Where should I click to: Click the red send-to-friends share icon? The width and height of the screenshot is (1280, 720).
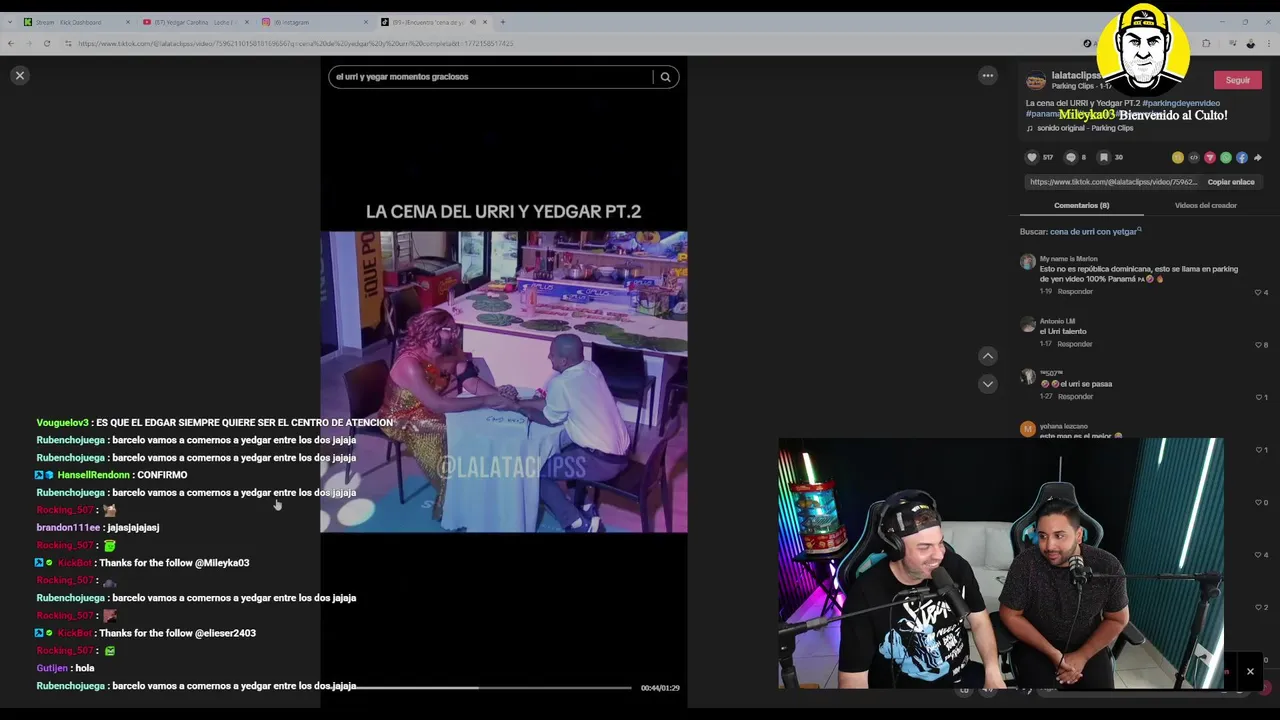click(x=1210, y=158)
